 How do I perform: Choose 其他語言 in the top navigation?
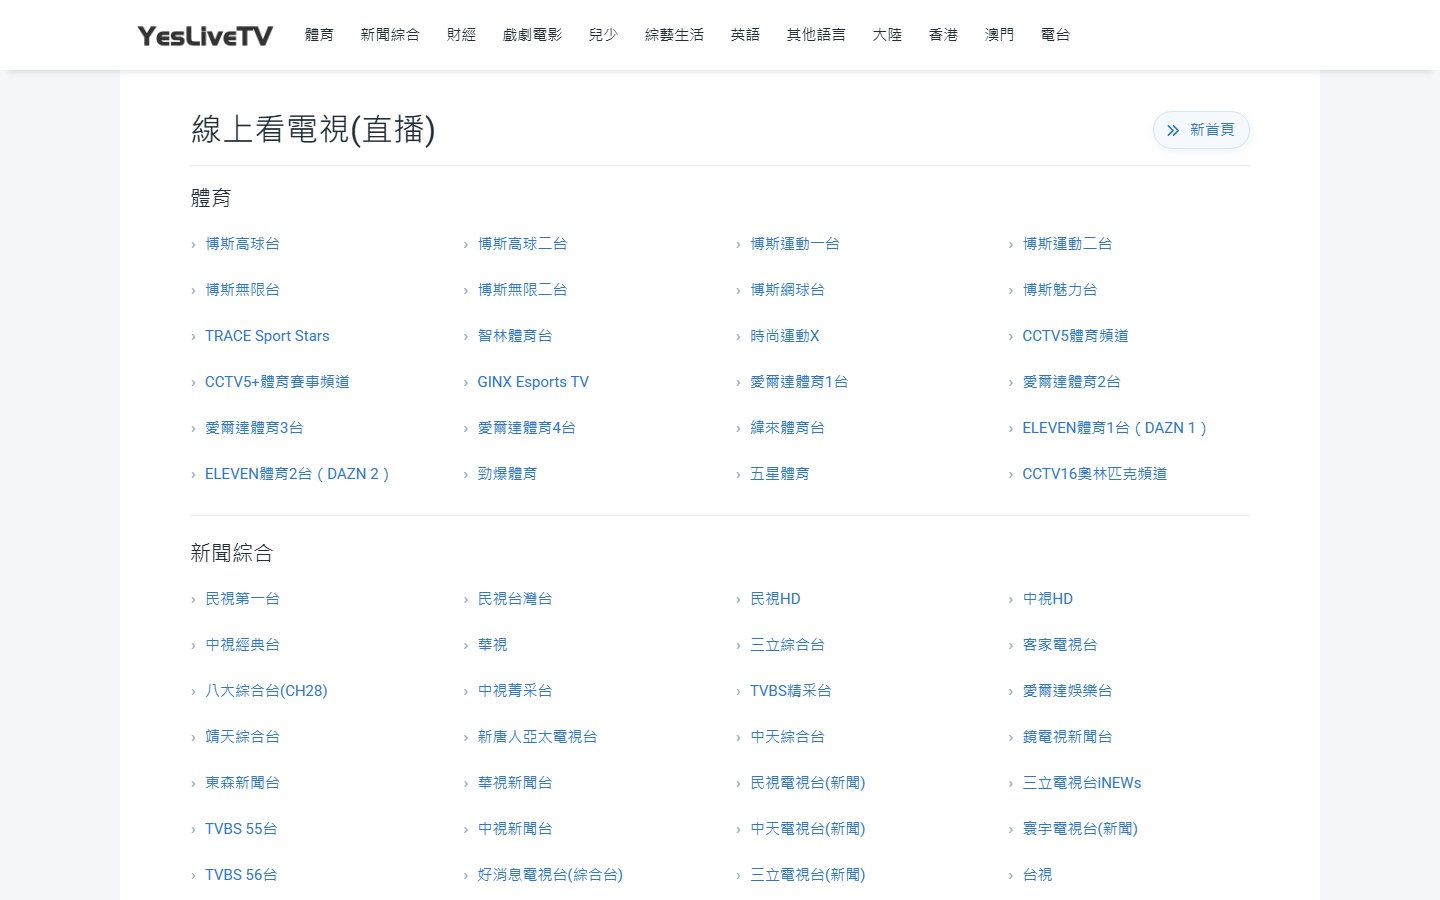coord(816,35)
